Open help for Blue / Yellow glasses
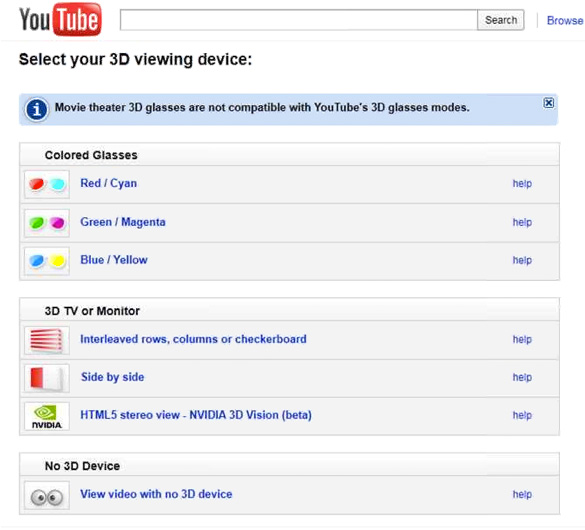Viewport: 585px width, 530px height. [522, 260]
